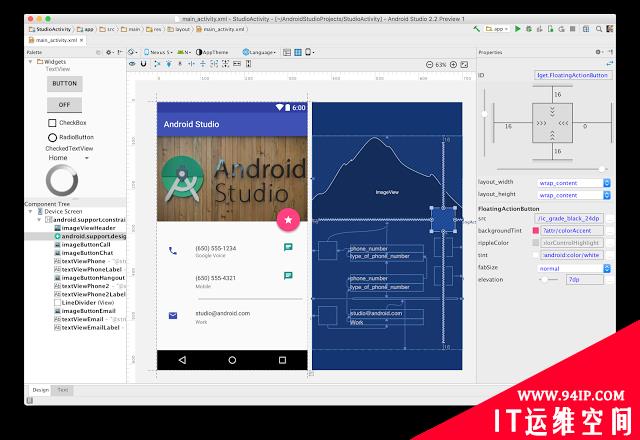Select OFF toggle button widget
This screenshot has width=640, height=440.
64,105
